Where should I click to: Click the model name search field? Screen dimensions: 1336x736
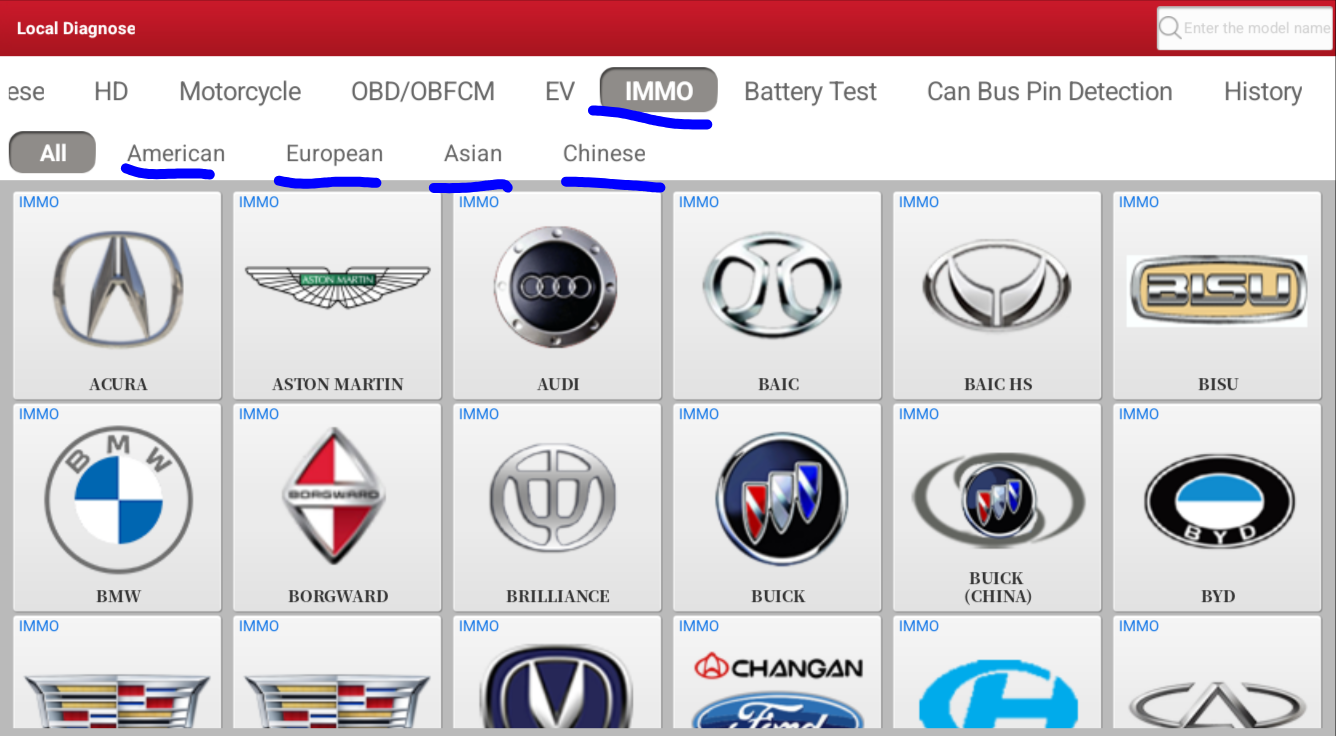click(1248, 28)
